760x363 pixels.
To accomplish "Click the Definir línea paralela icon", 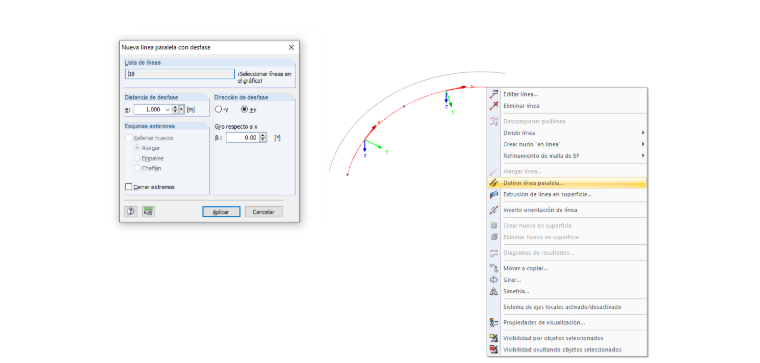I will [x=494, y=183].
